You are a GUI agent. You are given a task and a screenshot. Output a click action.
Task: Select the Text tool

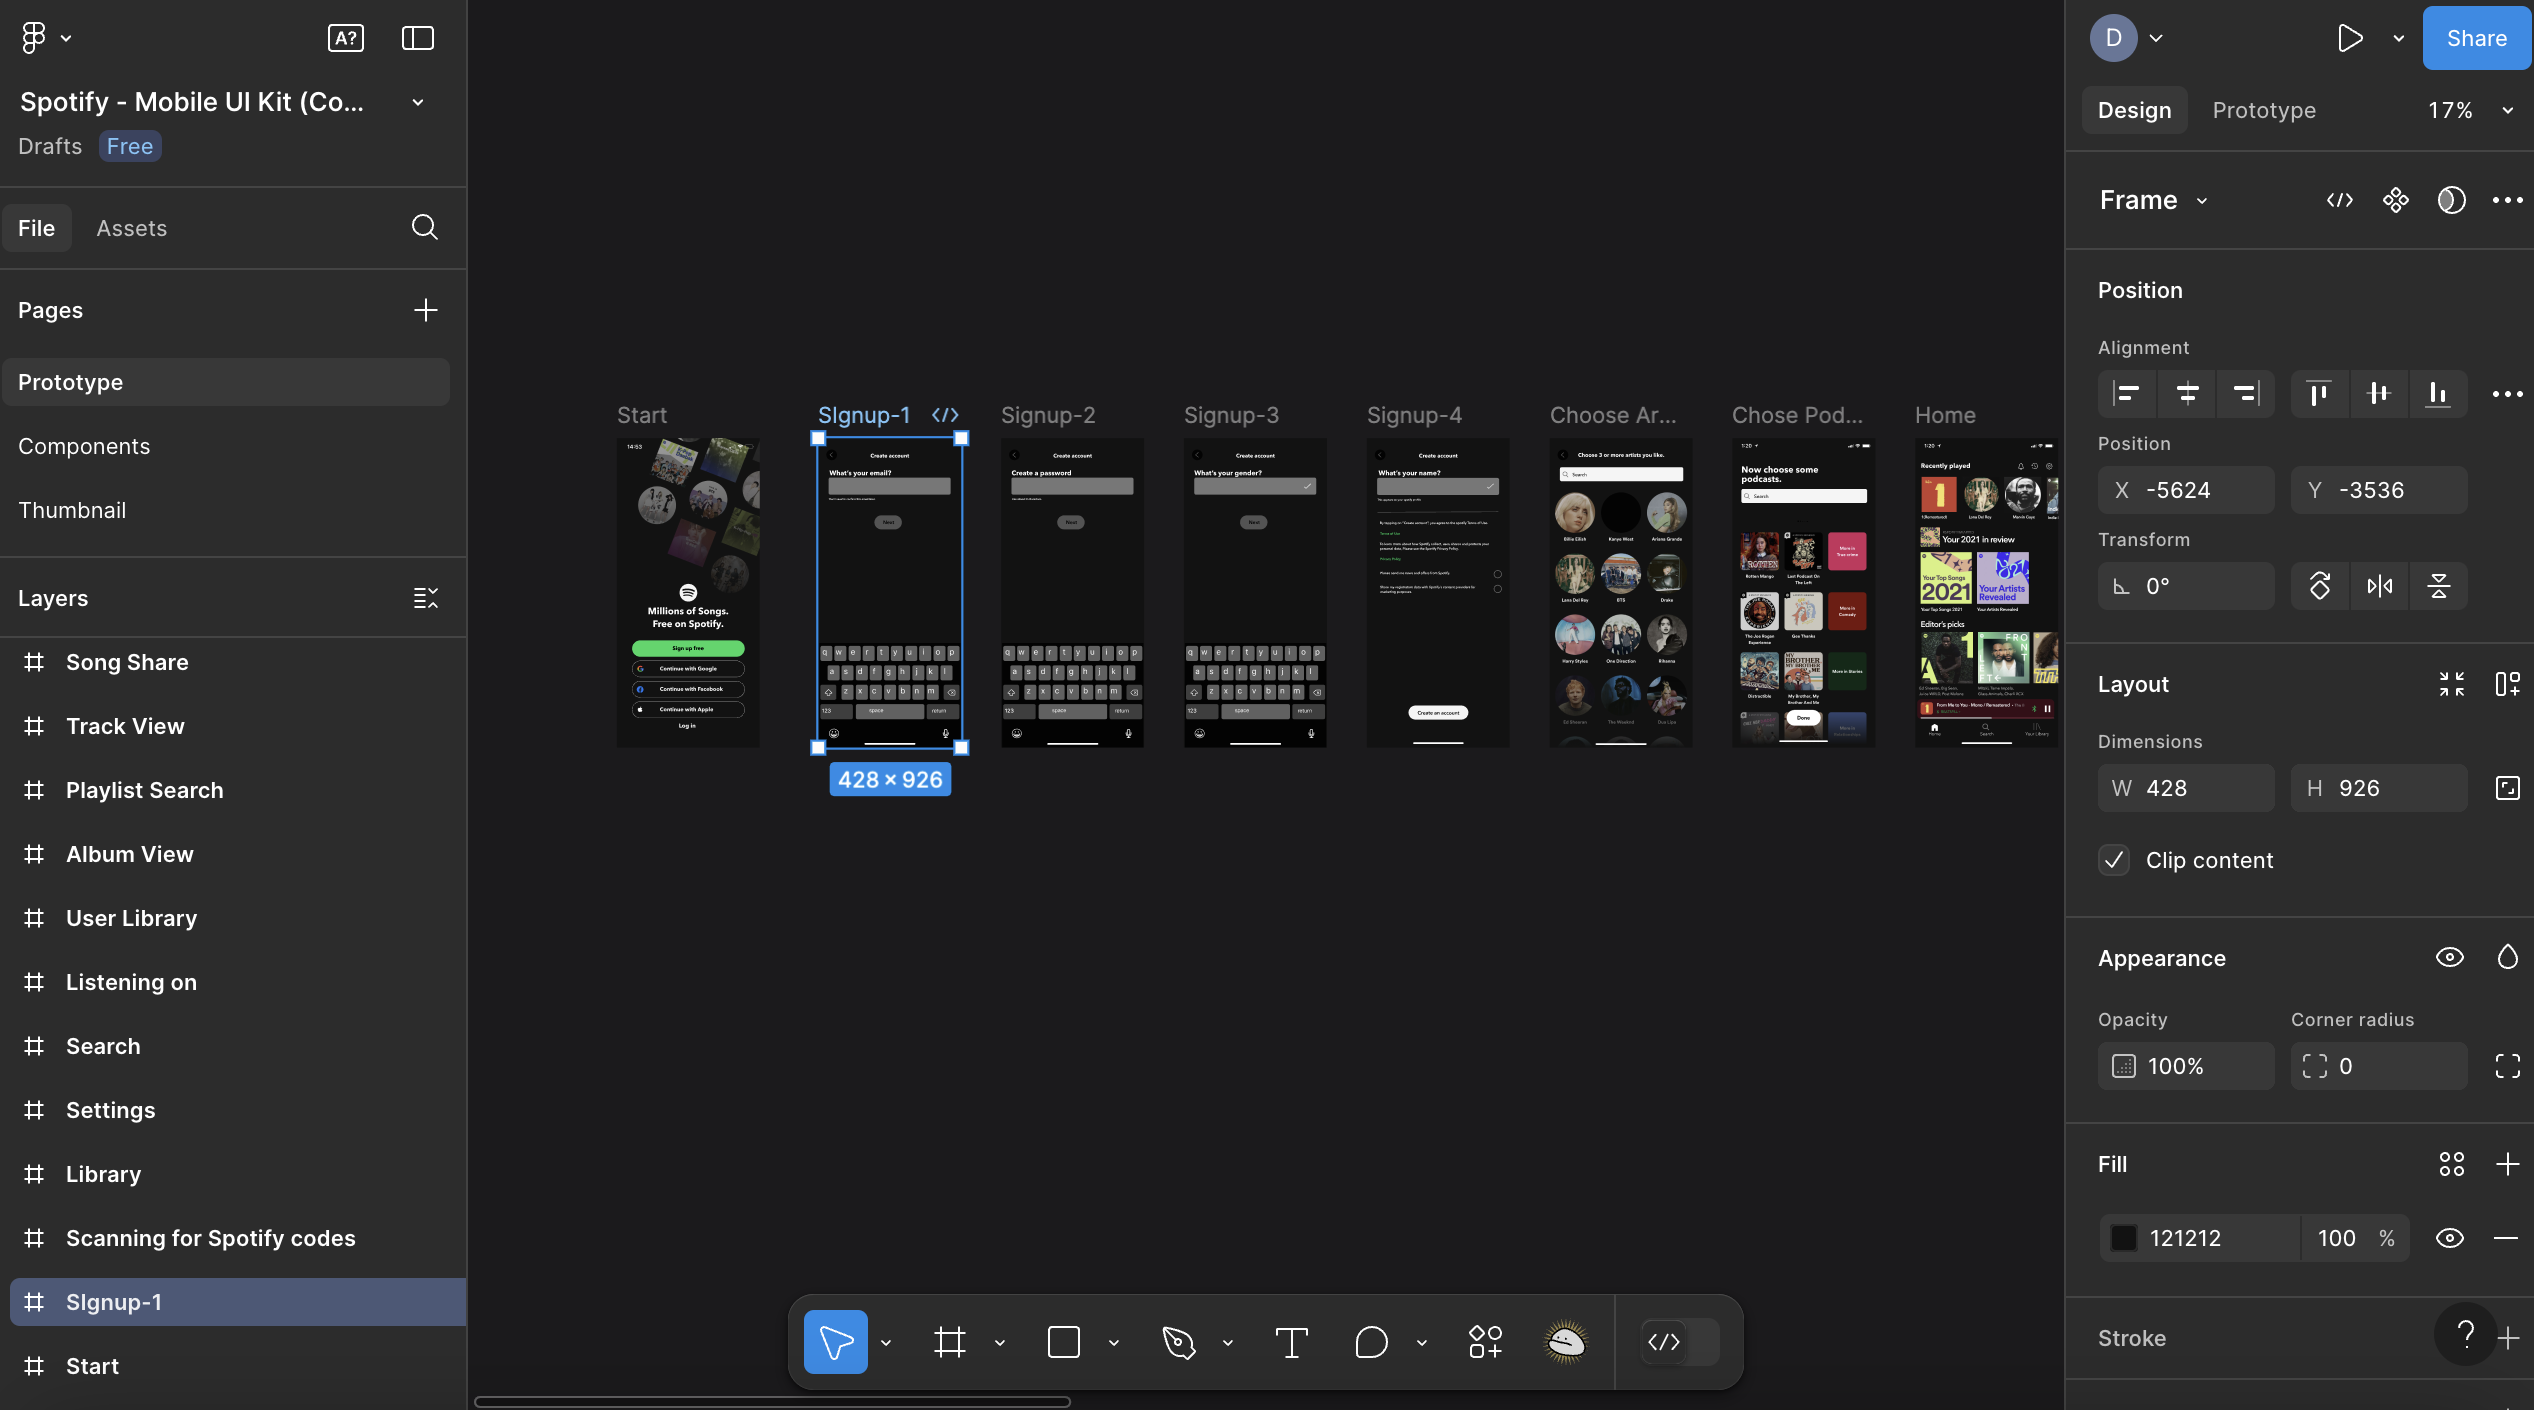coord(1291,1342)
